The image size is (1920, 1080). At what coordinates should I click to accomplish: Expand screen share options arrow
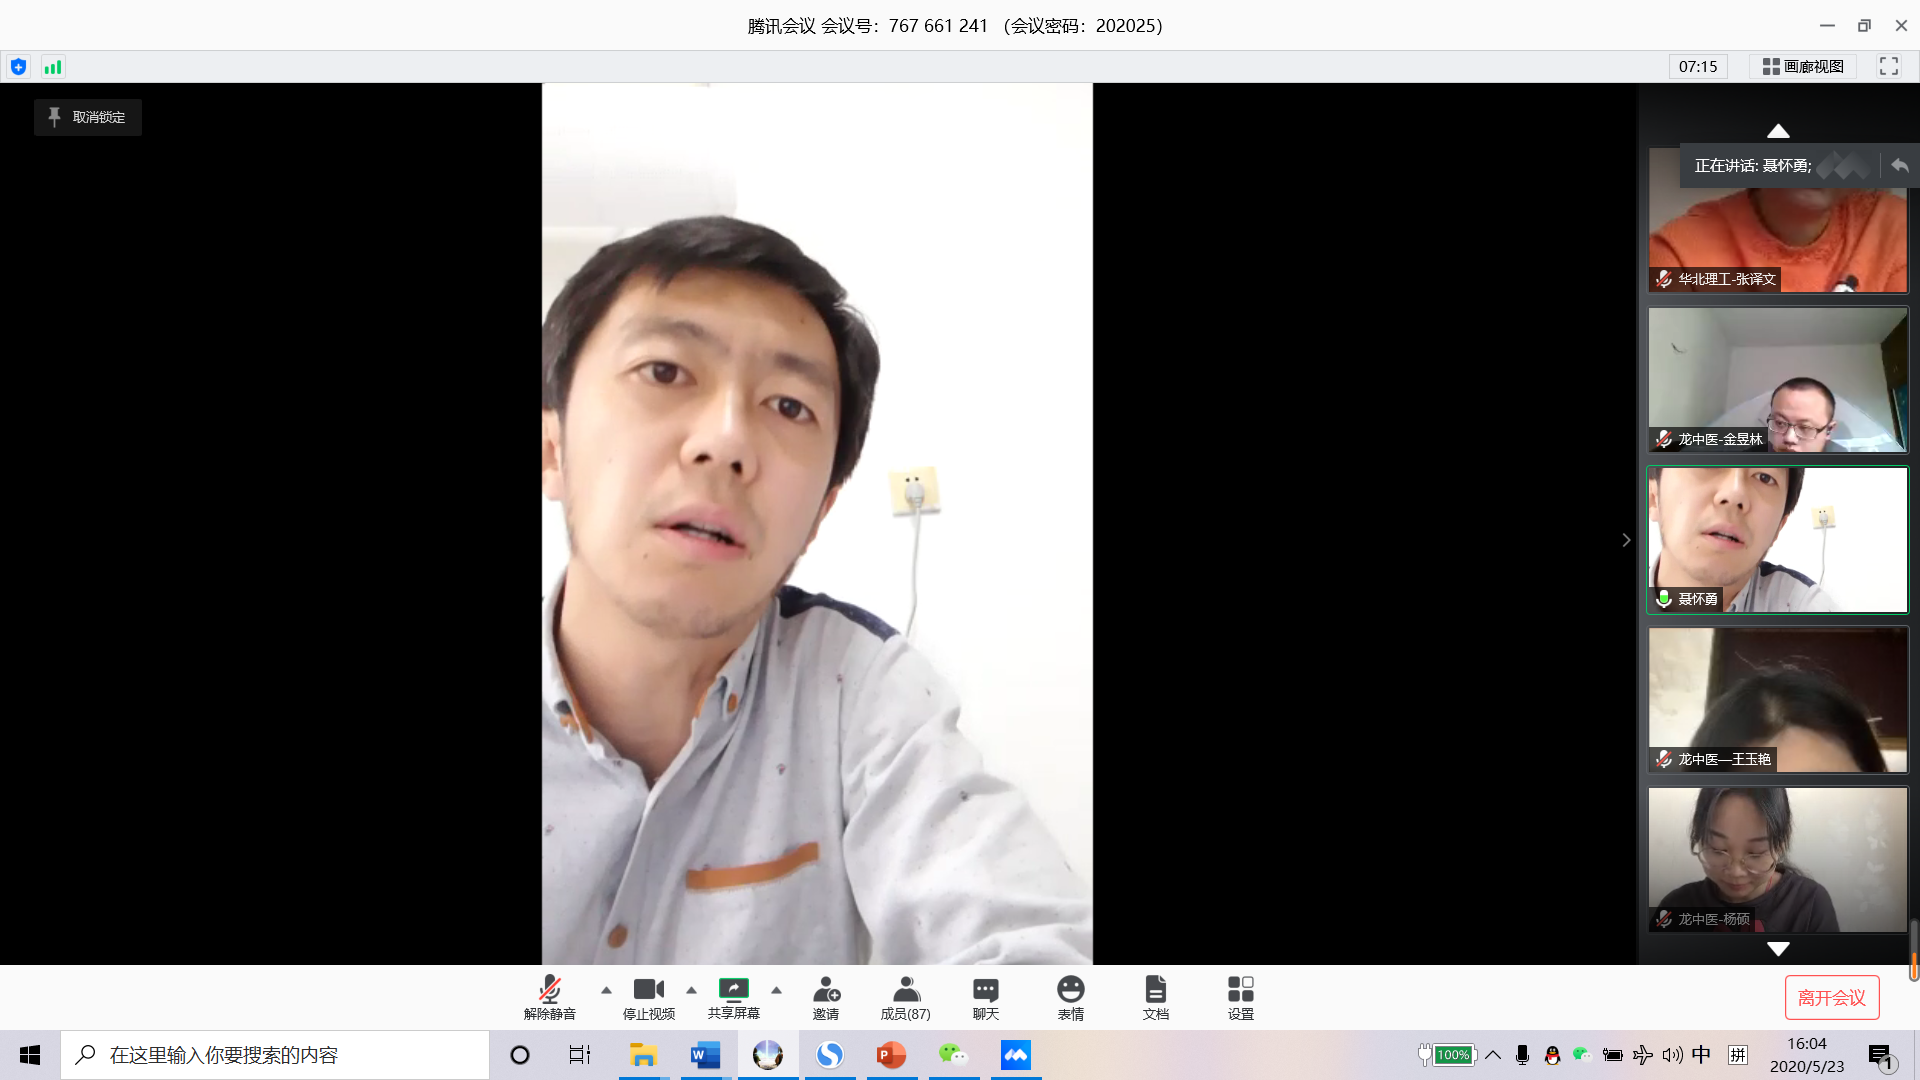(x=776, y=990)
